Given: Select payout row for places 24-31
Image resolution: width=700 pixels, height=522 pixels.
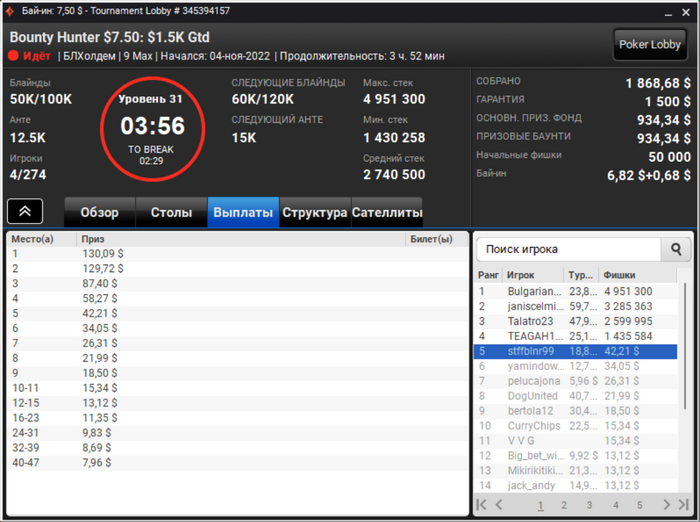Looking at the screenshot, I should coord(238,433).
